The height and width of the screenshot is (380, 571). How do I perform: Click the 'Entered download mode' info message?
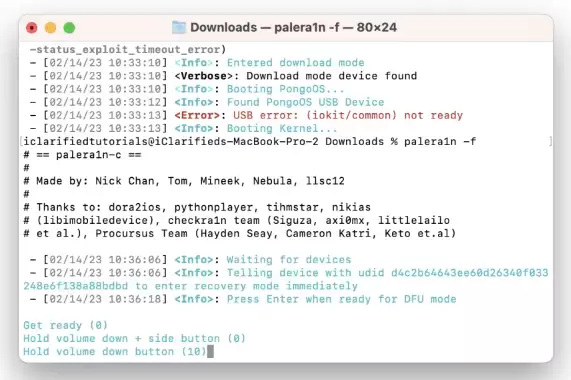click(295, 63)
